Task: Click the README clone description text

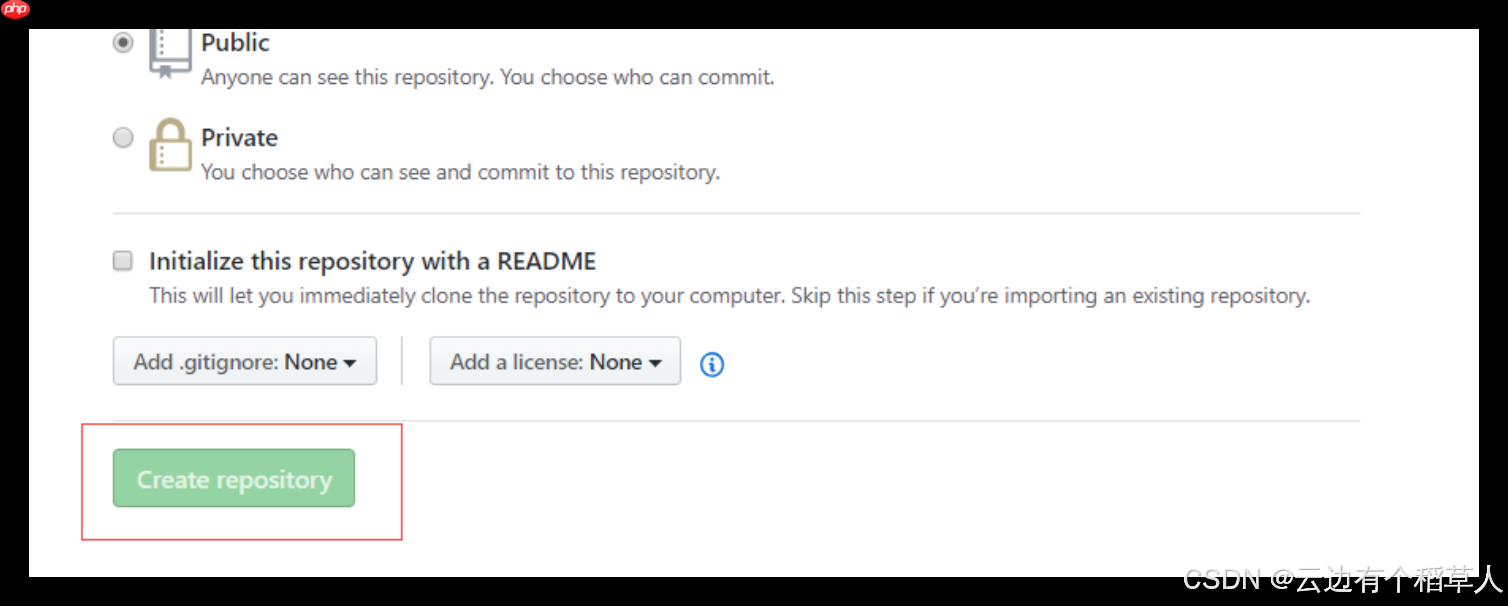Action: (x=729, y=296)
